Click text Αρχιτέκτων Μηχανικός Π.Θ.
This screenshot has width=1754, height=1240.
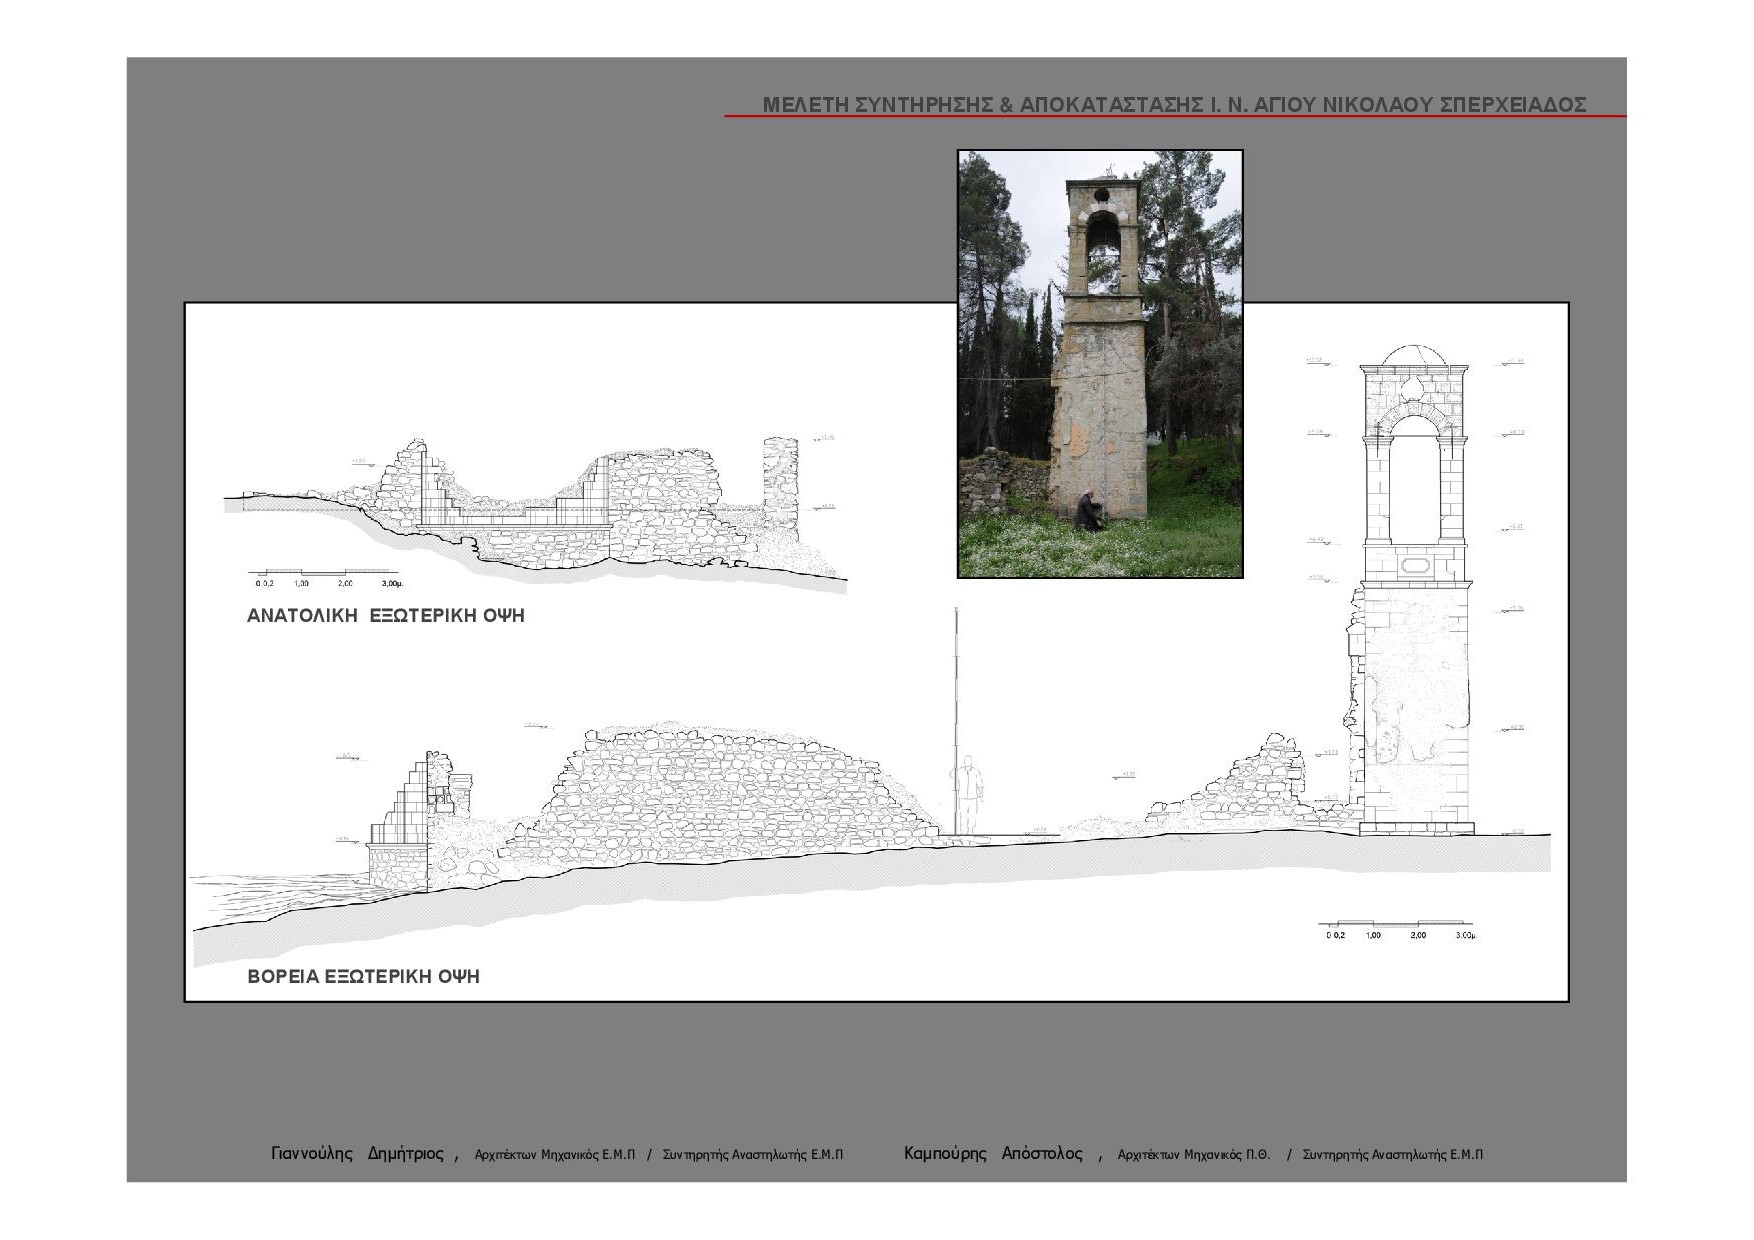1194,1155
